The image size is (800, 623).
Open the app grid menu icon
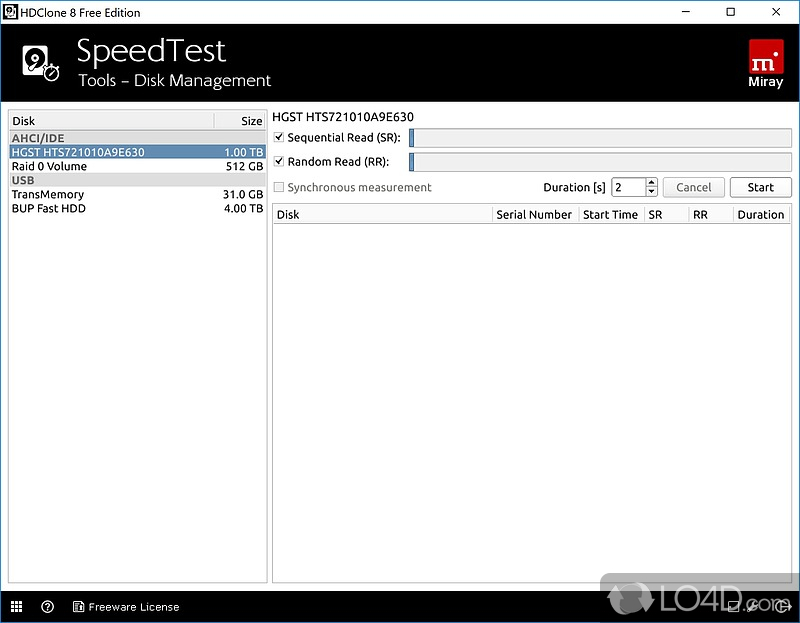pos(16,606)
